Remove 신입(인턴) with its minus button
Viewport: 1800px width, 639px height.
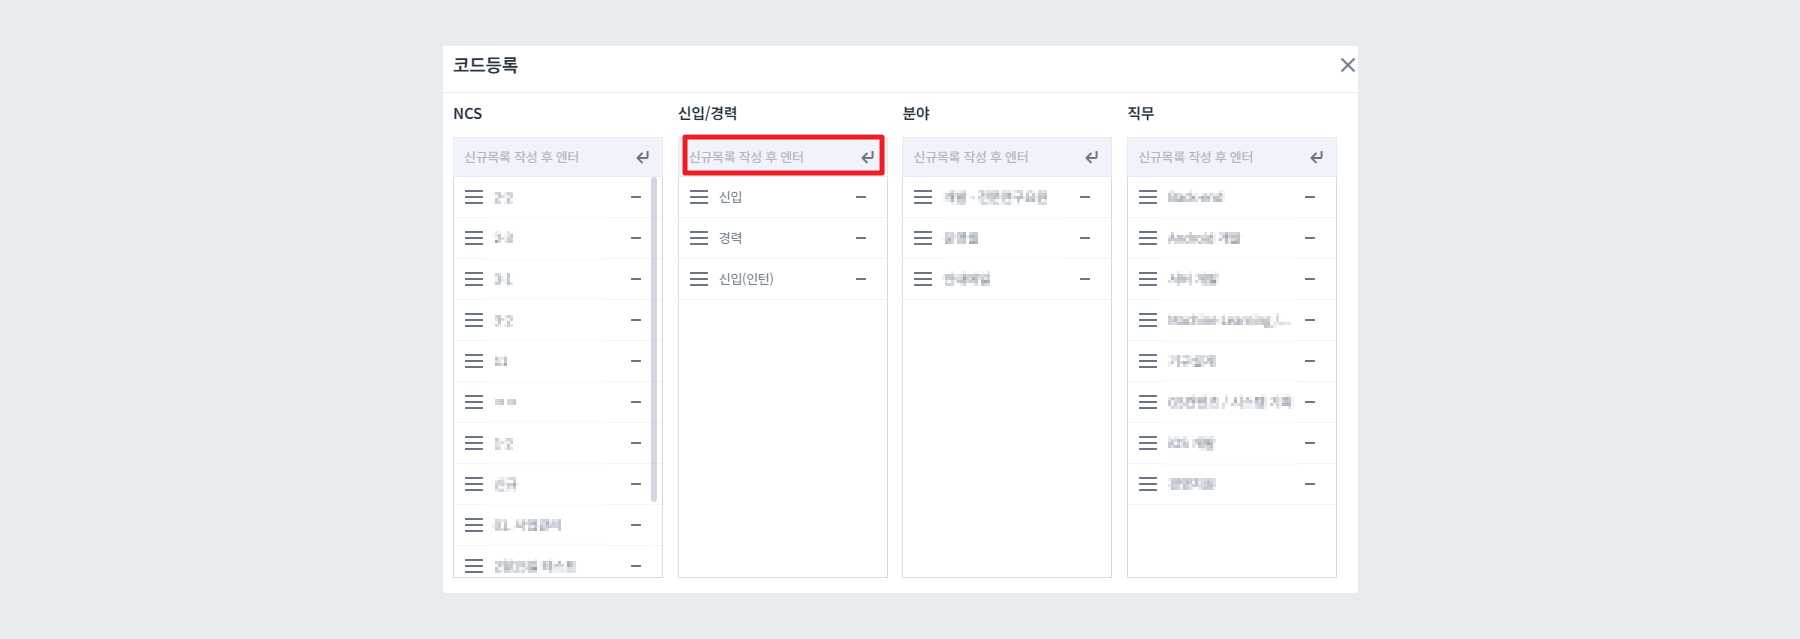click(x=860, y=278)
